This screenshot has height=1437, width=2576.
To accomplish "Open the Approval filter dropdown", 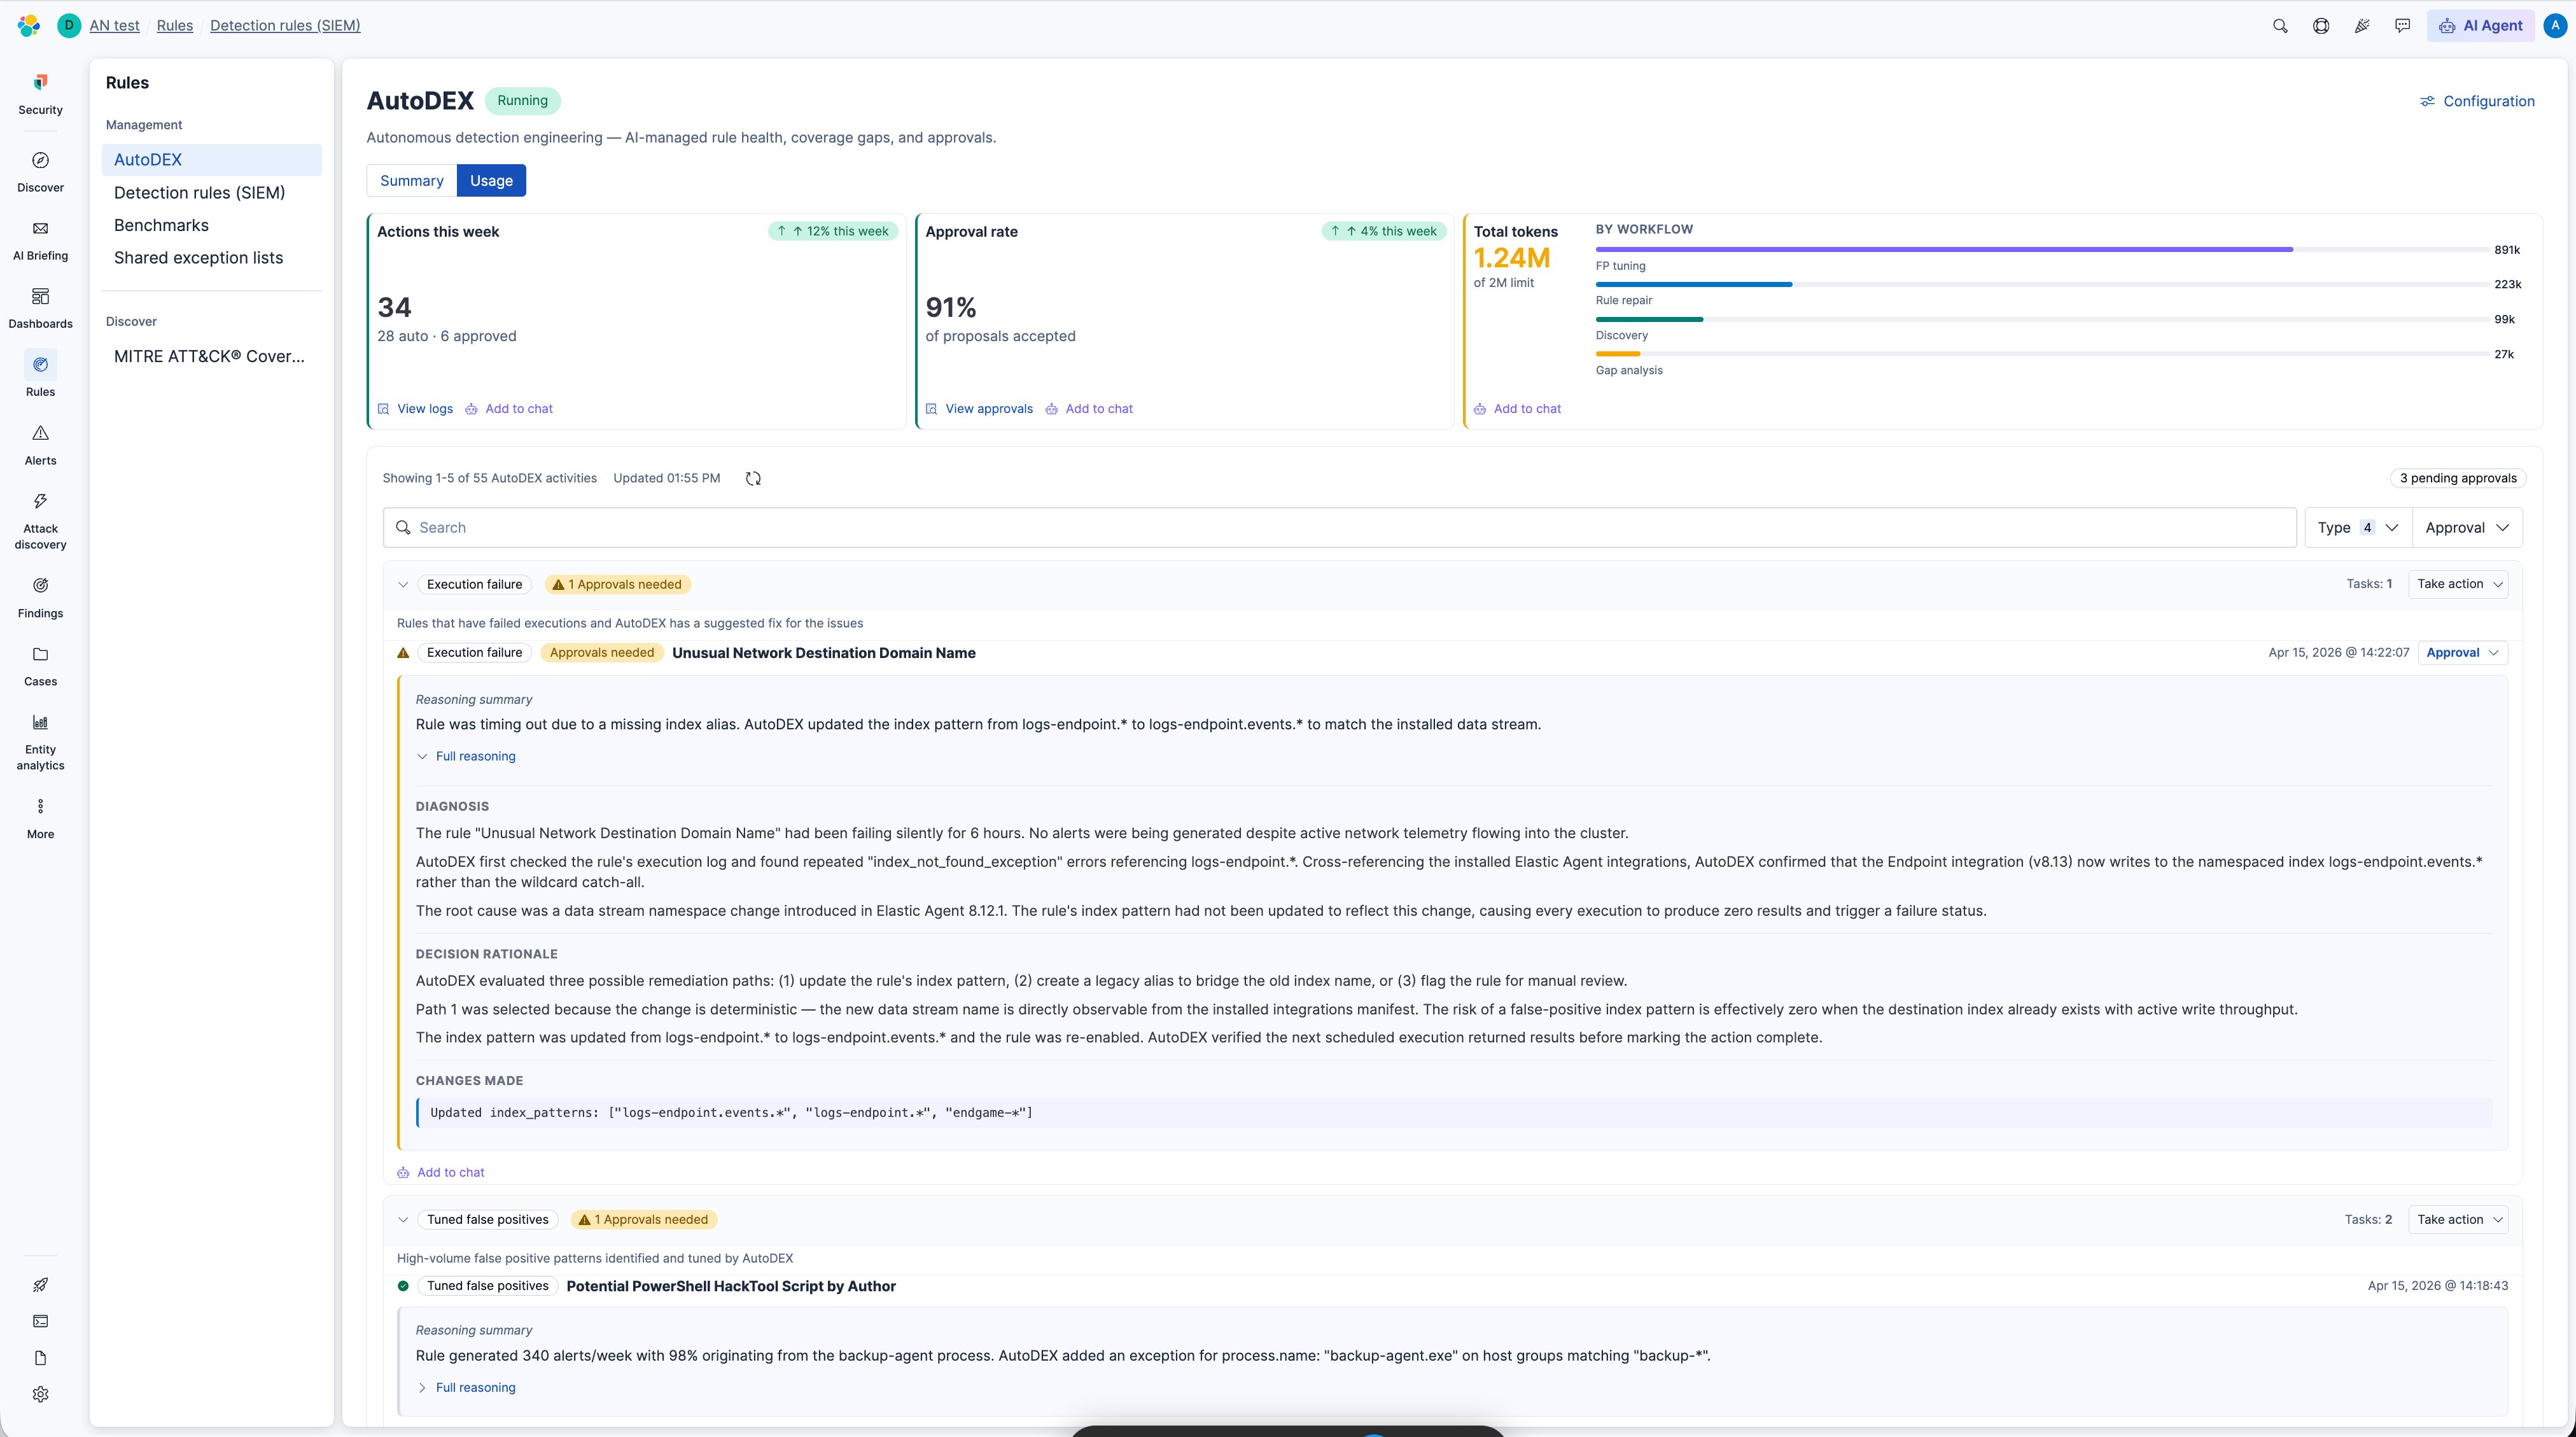I will click(2467, 528).
